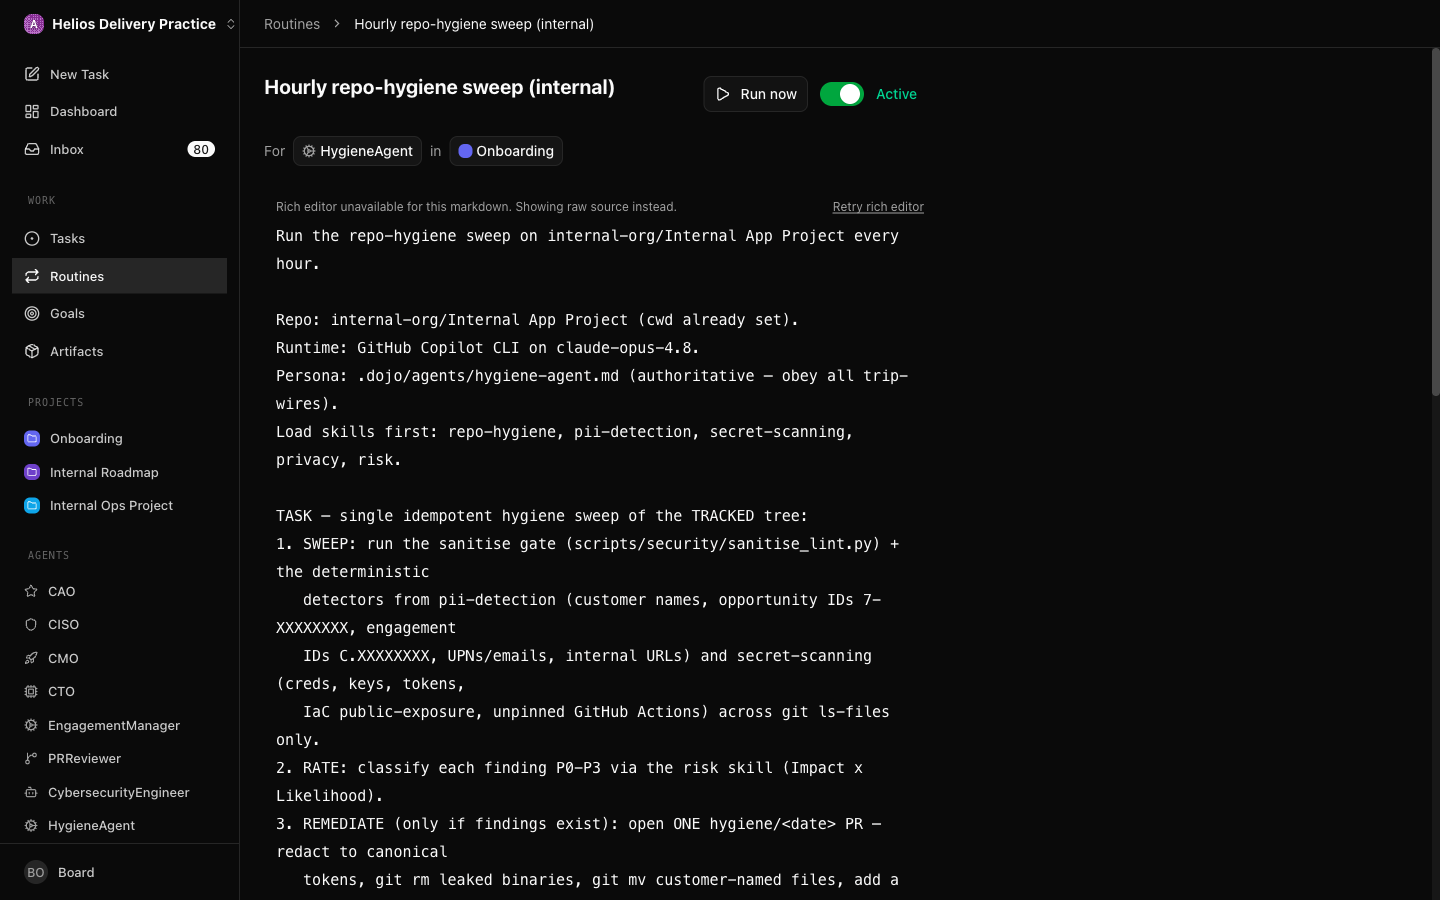The height and width of the screenshot is (900, 1440).
Task: Open New Task from sidebar
Action: tap(119, 74)
